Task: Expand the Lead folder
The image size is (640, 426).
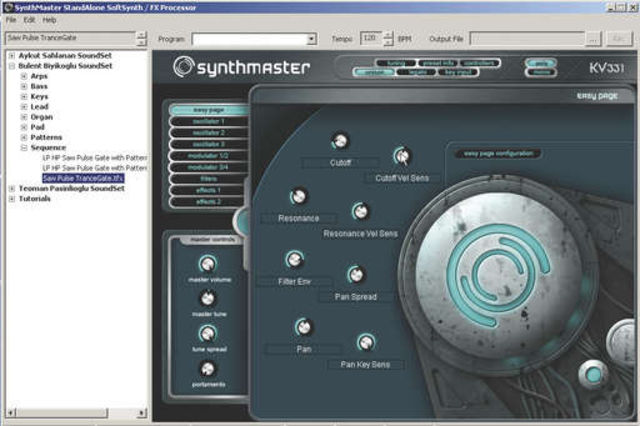Action: click(x=24, y=106)
